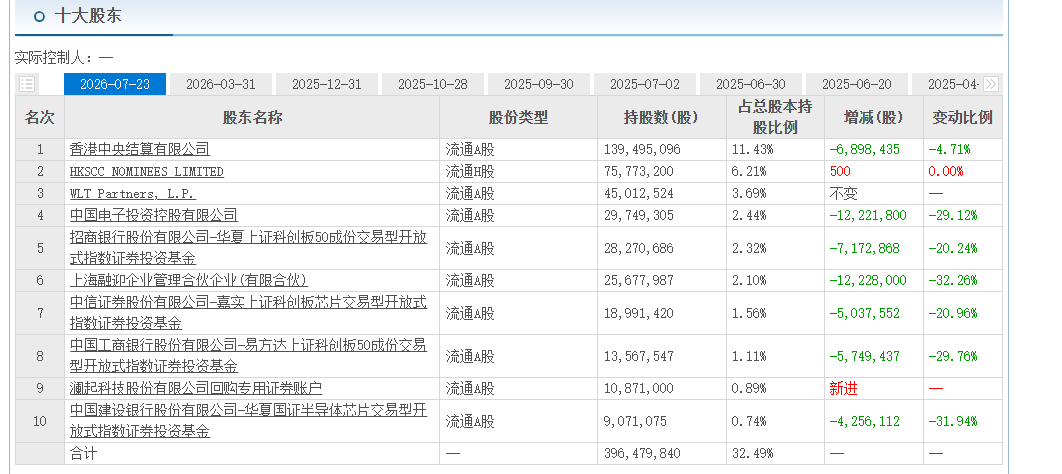Open shareholder 香港中央结算有限公司 link

(140, 150)
